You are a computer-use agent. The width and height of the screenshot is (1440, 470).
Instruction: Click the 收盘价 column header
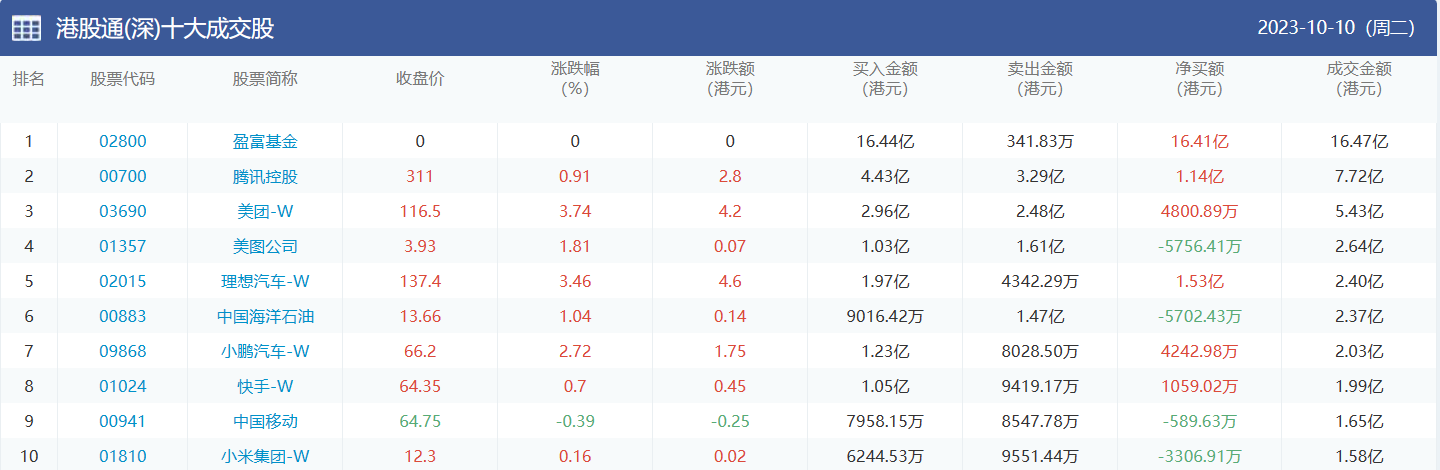point(420,79)
